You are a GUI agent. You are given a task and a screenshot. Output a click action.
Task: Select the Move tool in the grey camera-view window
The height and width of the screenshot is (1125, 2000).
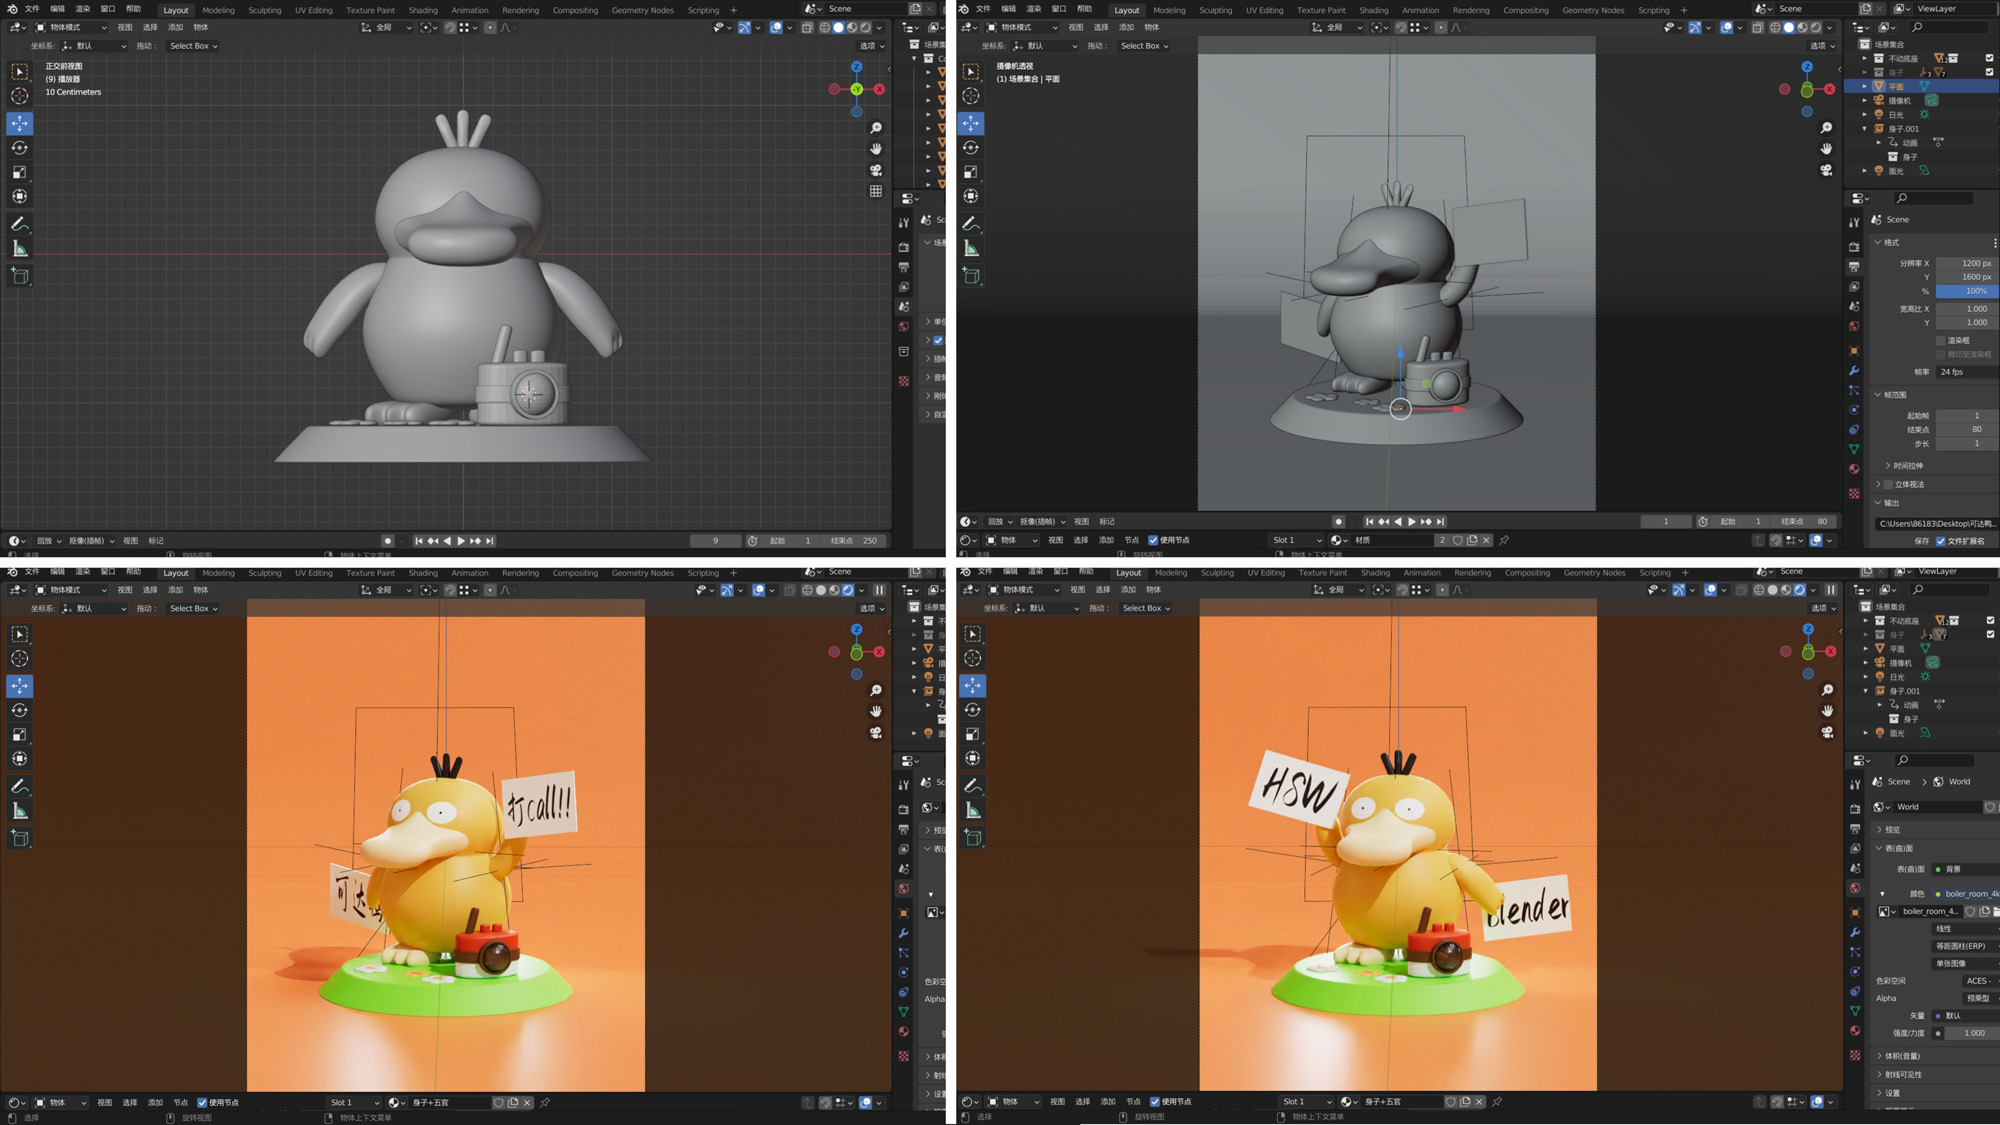coord(971,123)
